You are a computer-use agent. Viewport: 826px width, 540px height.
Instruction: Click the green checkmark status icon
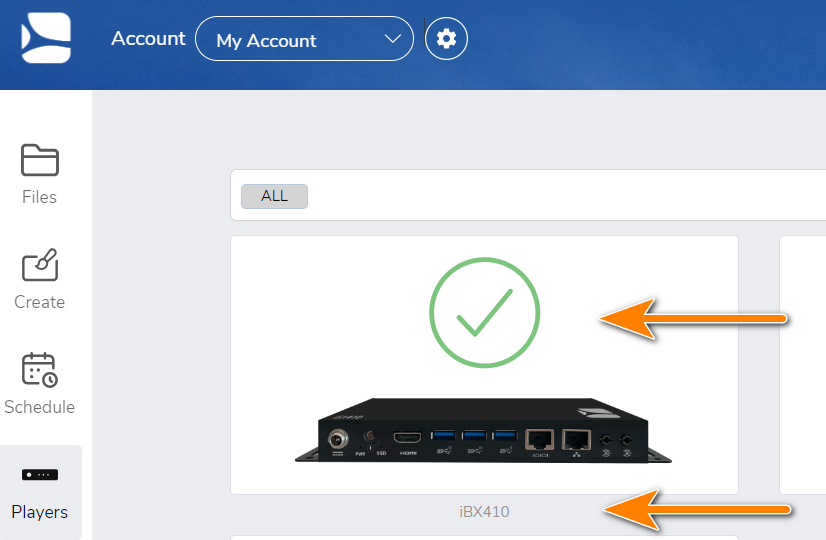[485, 312]
